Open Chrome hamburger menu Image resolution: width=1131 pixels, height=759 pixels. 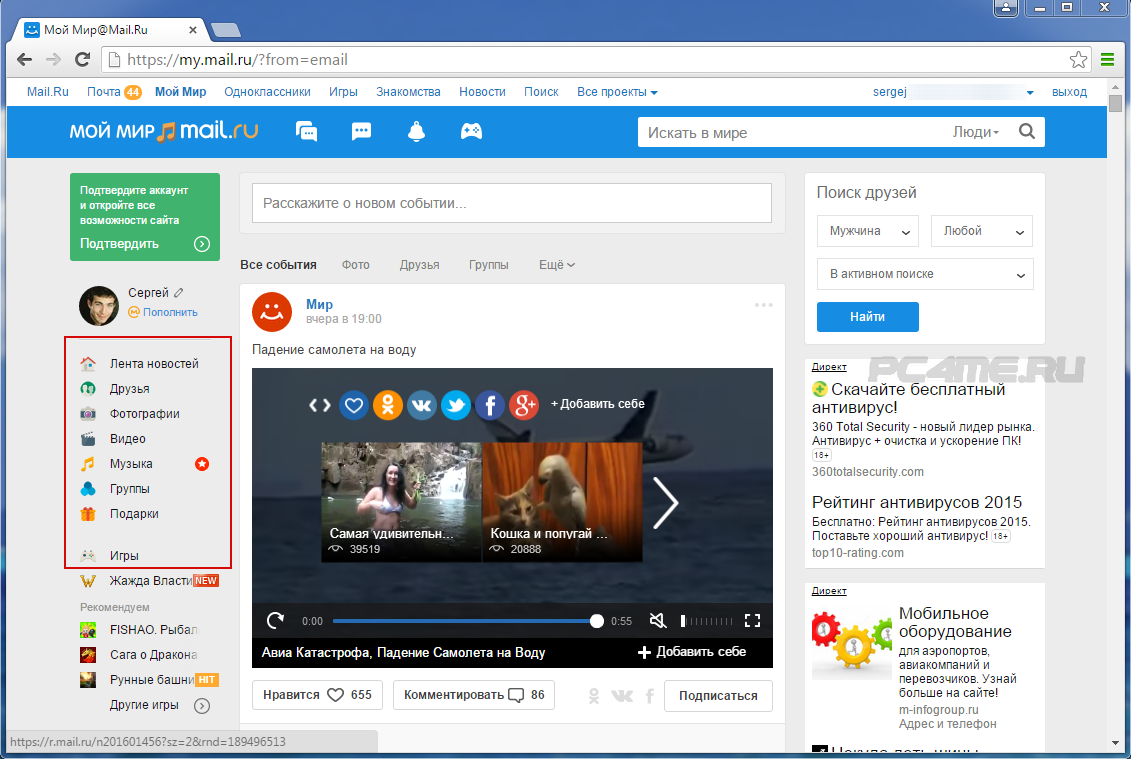1108,60
